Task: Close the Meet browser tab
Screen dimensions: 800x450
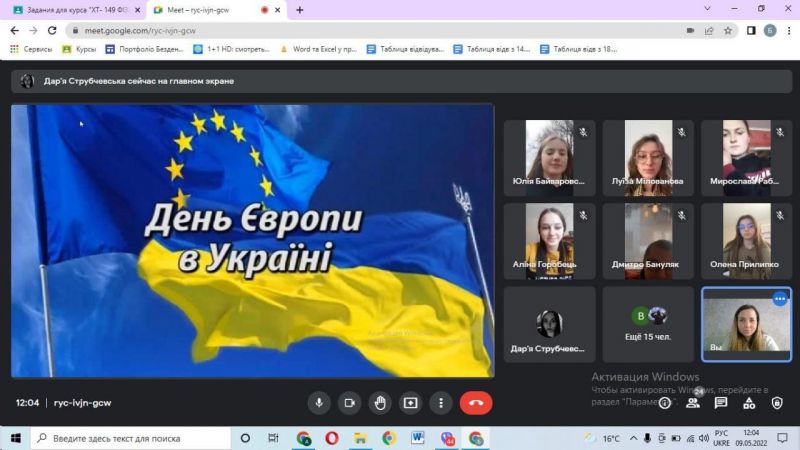Action: click(x=278, y=10)
